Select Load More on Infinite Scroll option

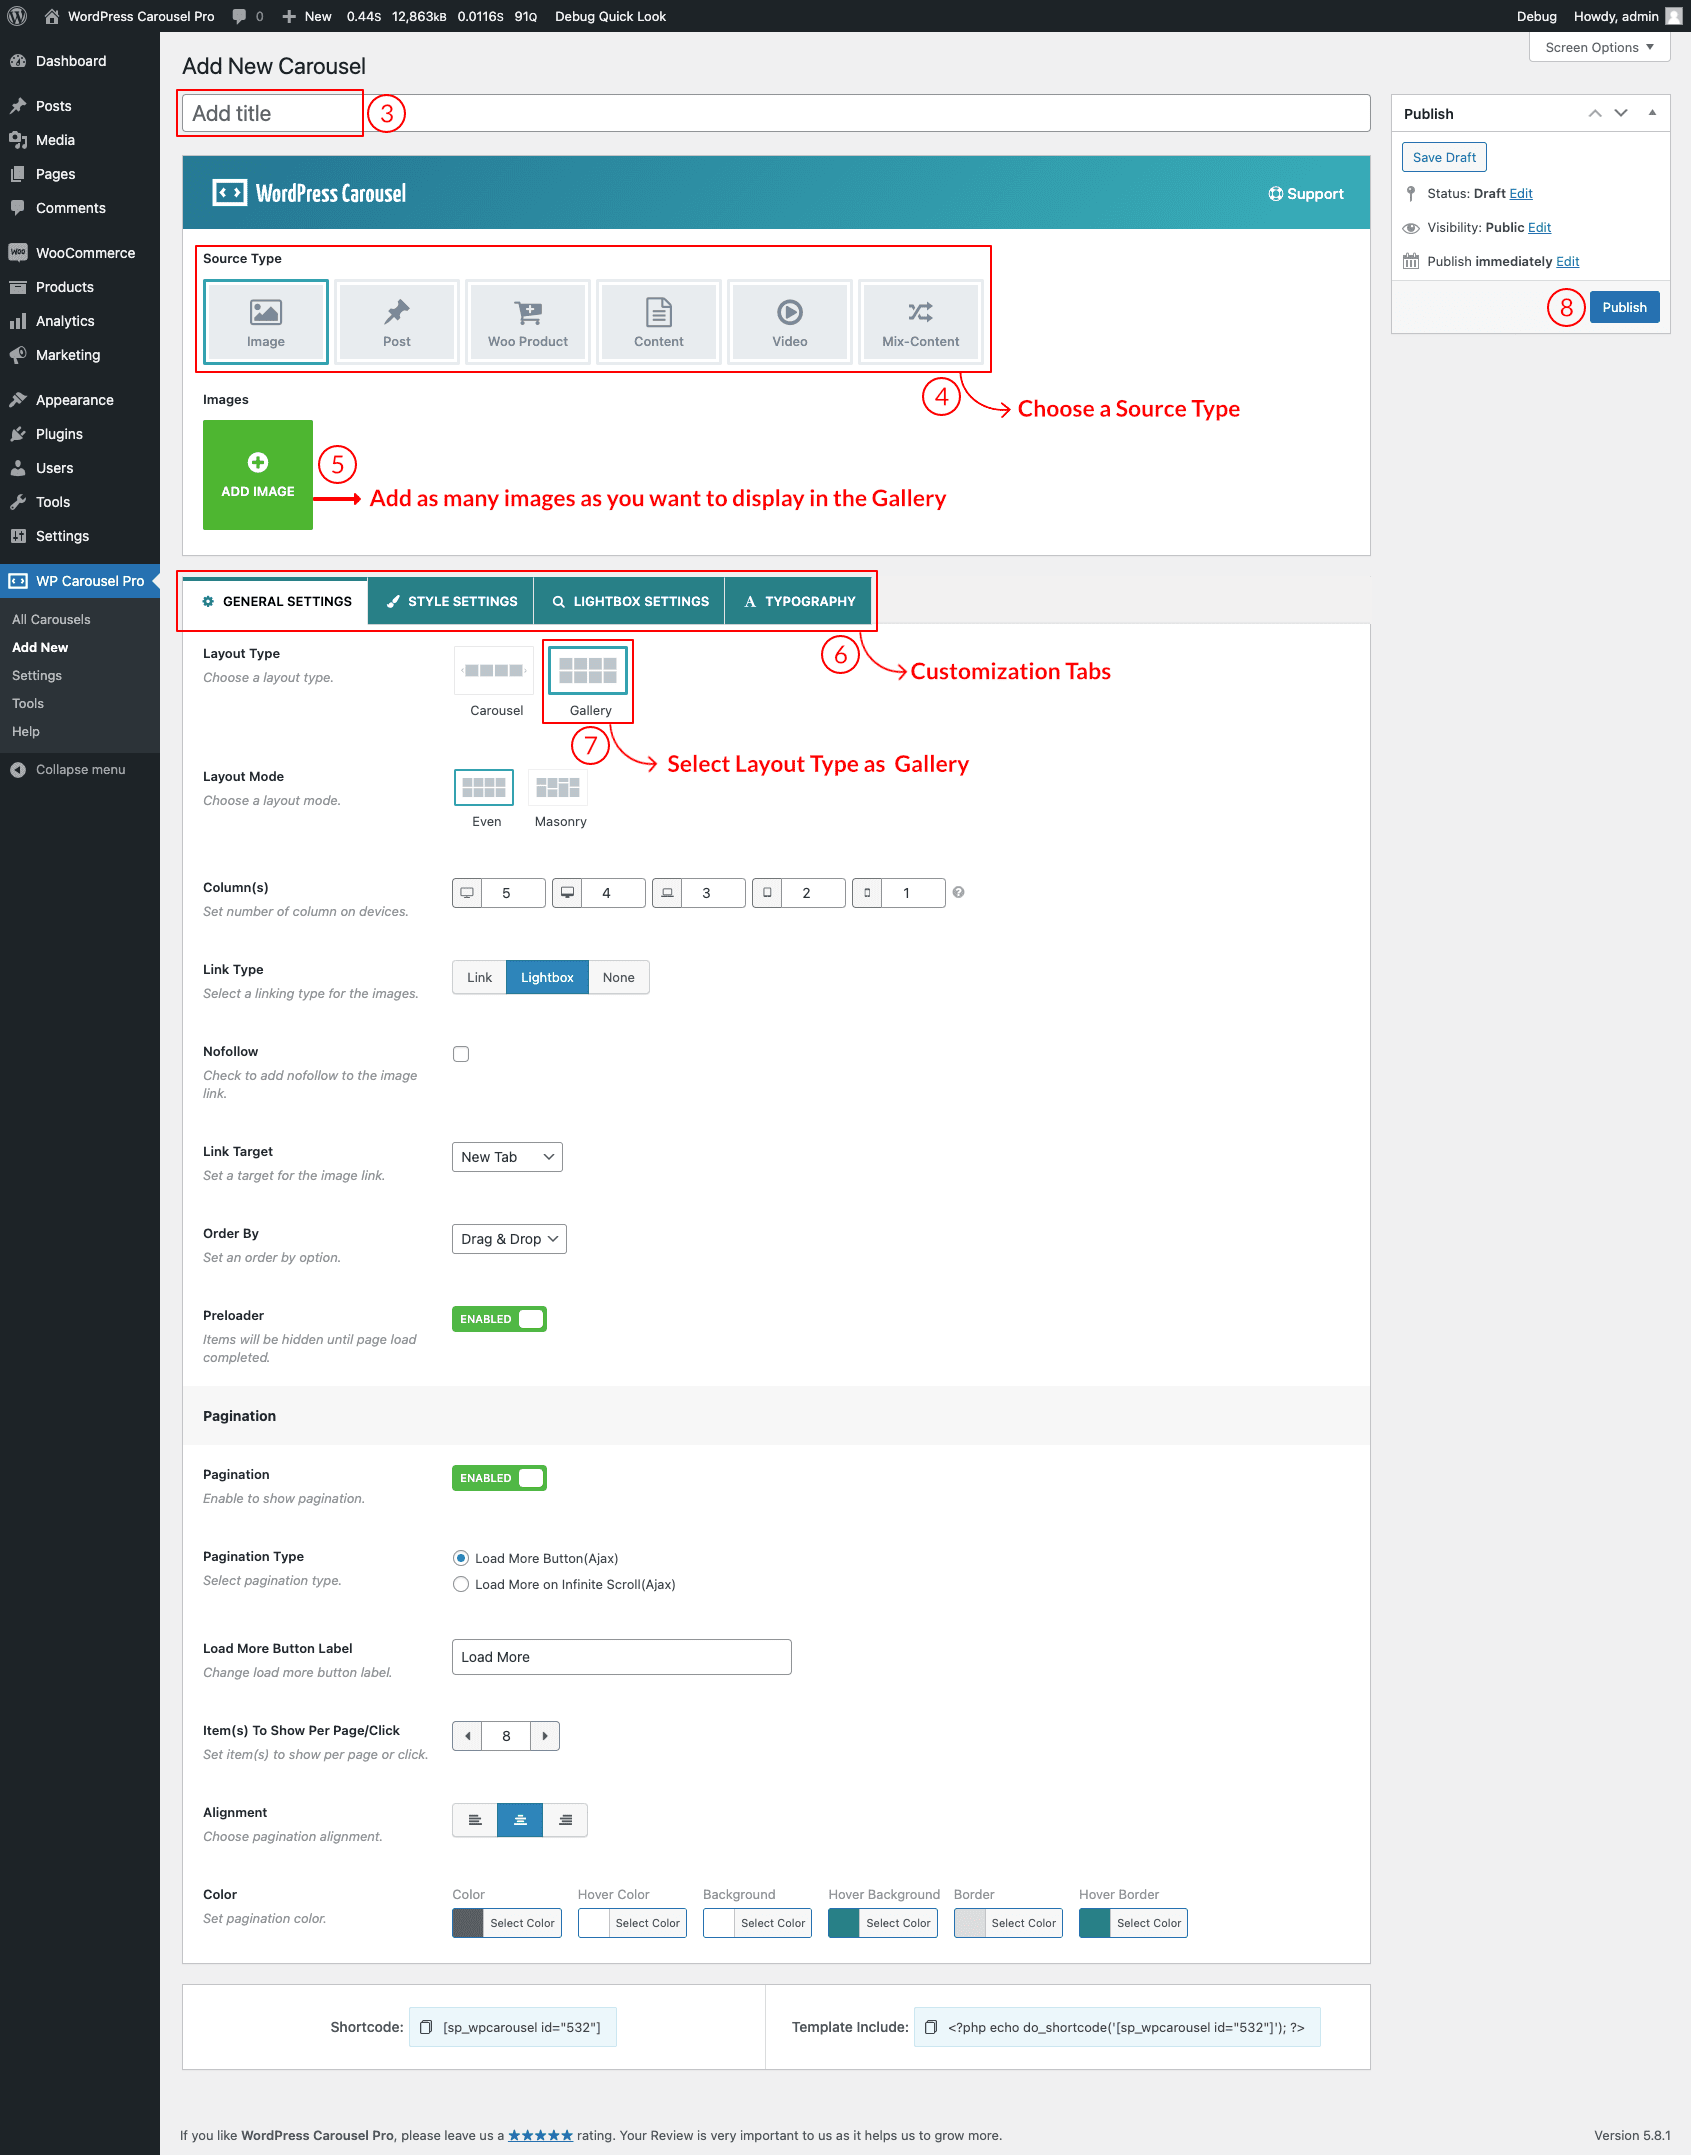click(461, 1584)
